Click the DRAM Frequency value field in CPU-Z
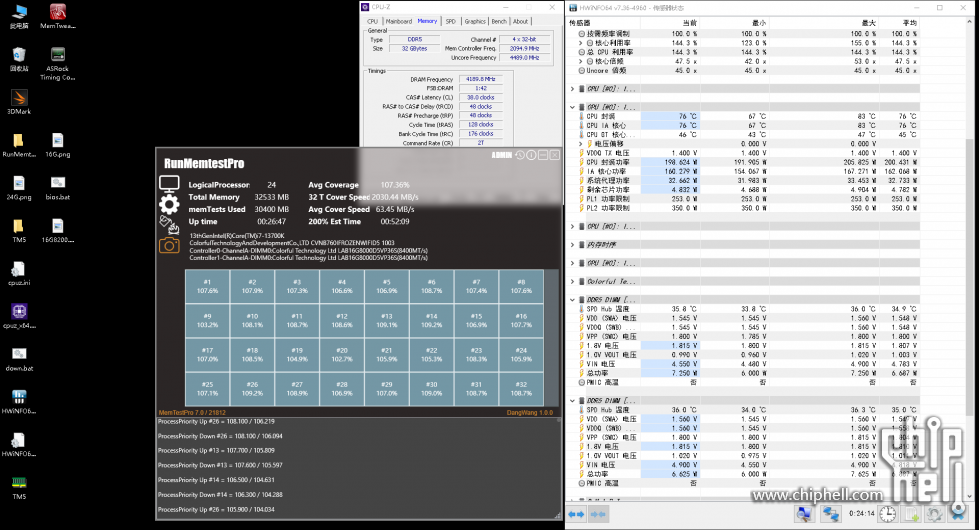Viewport: 979px width, 530px height. tap(481, 79)
